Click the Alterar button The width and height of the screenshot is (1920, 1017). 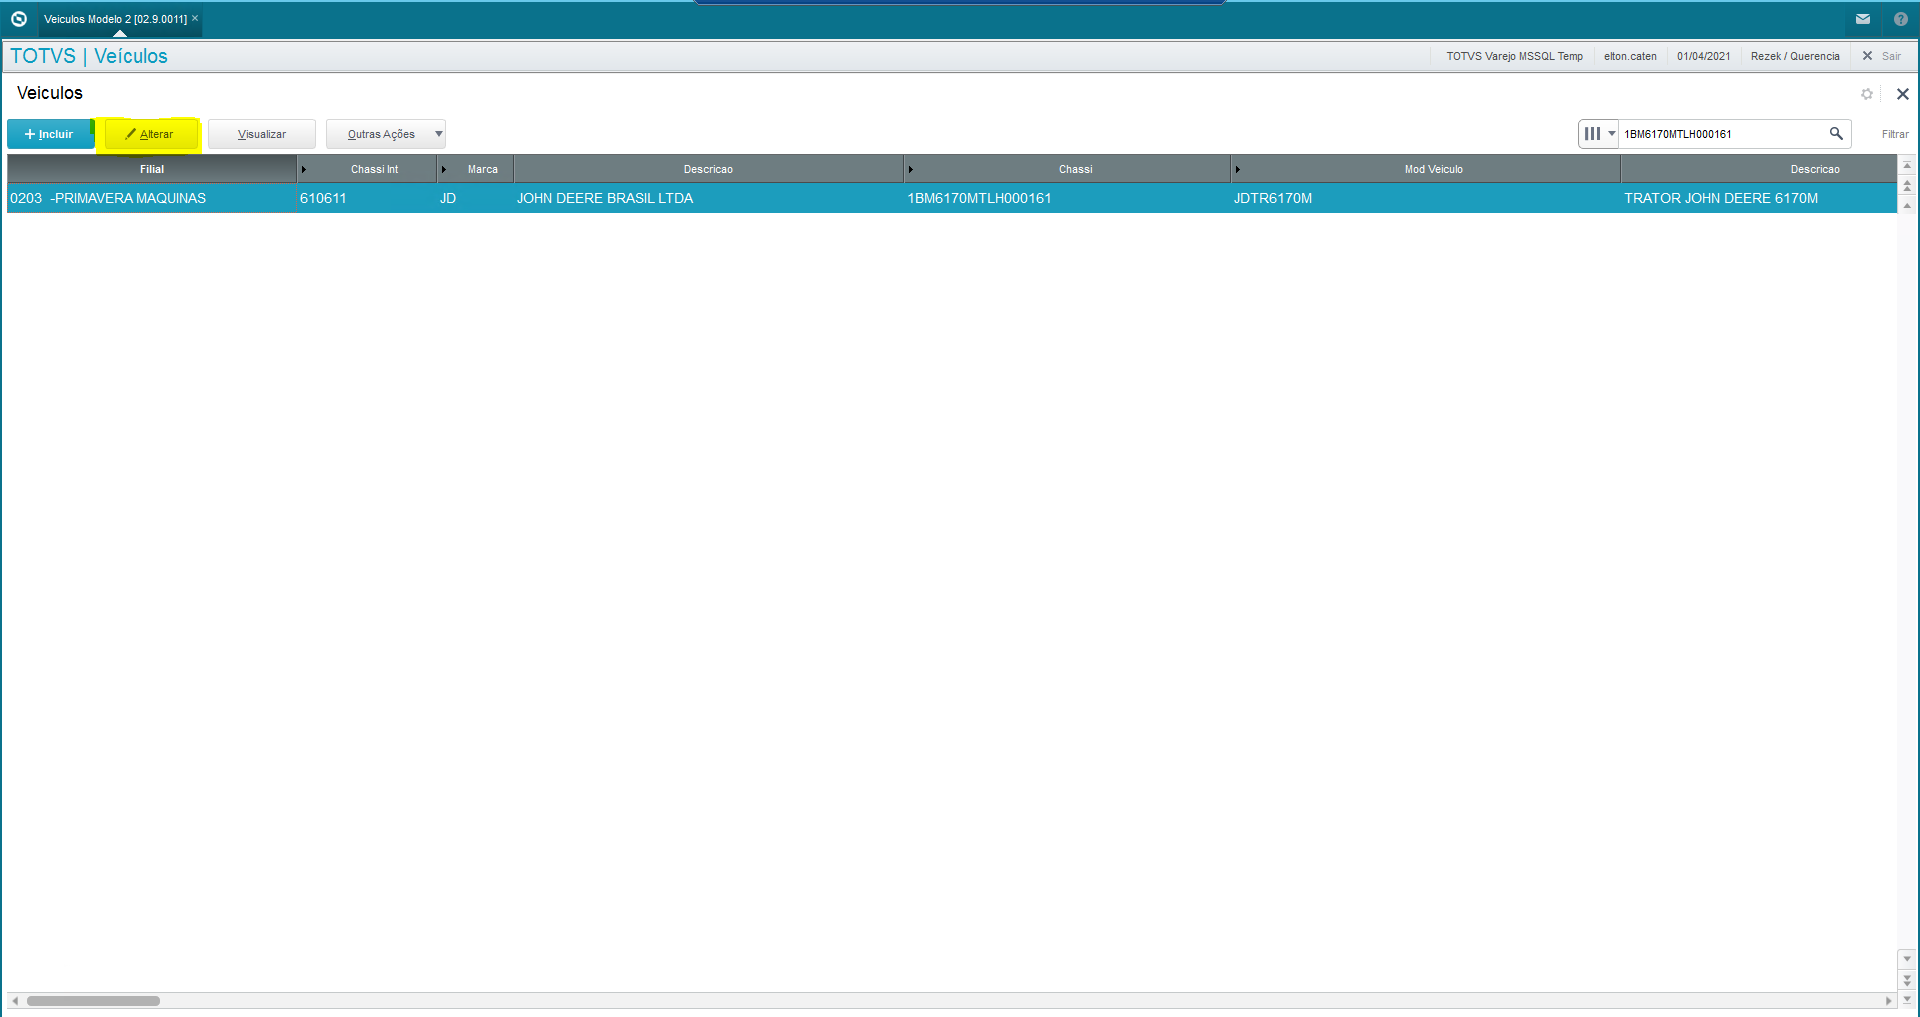click(x=150, y=134)
